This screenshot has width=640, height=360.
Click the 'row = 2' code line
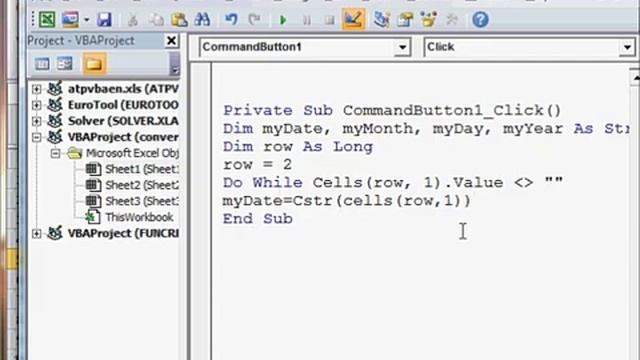tap(258, 165)
